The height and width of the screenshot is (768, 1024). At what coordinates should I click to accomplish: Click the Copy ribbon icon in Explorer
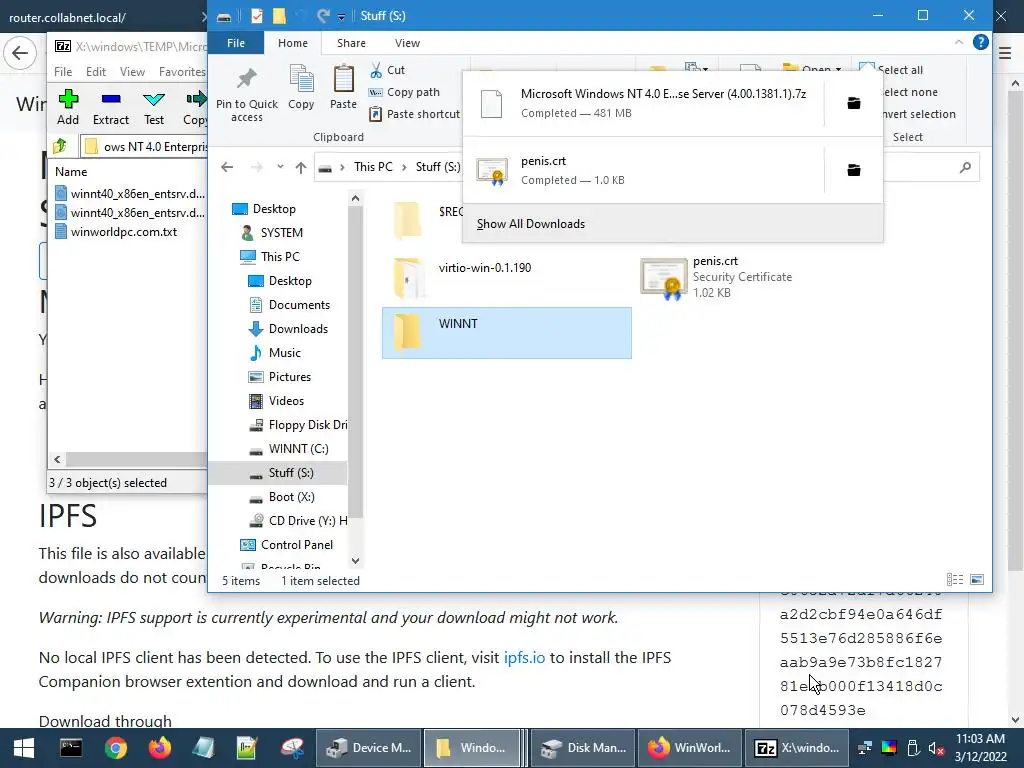coord(301,87)
